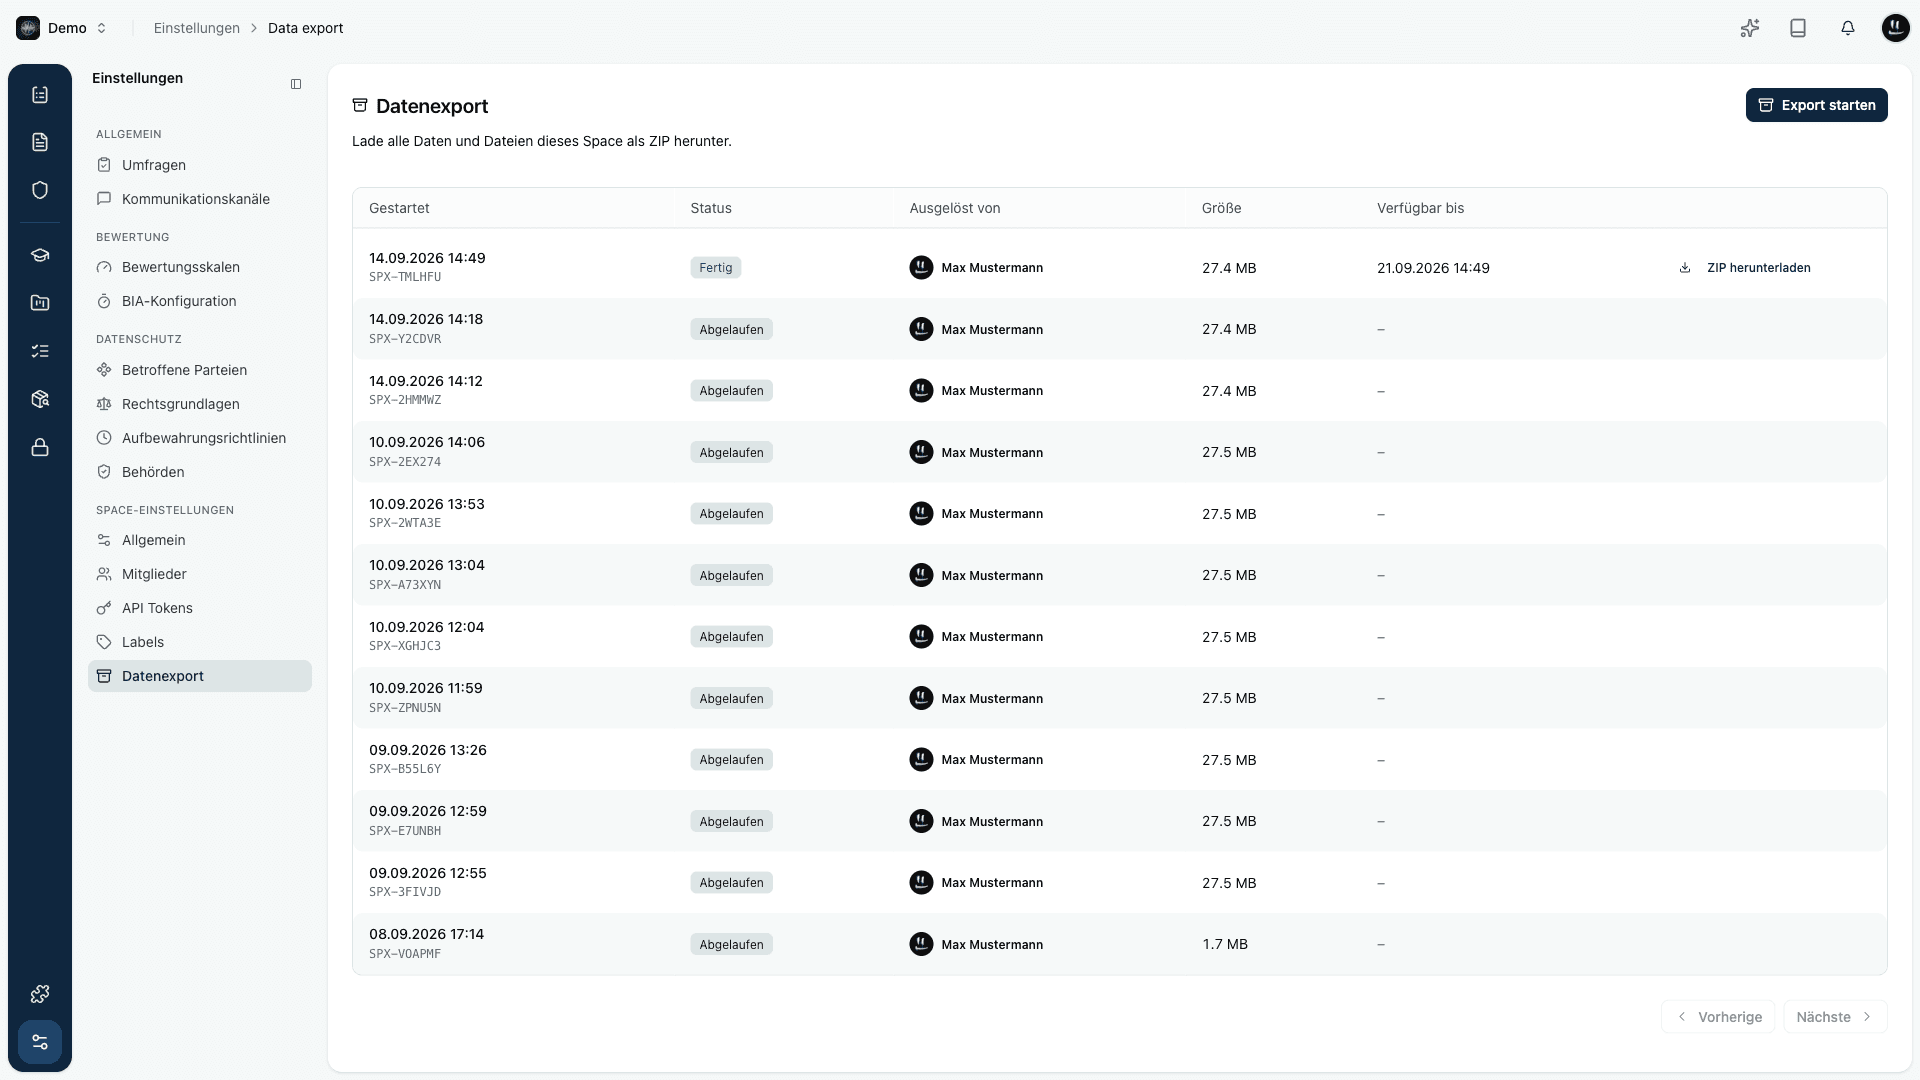Open Kommunikationskanäle settings

(200, 199)
